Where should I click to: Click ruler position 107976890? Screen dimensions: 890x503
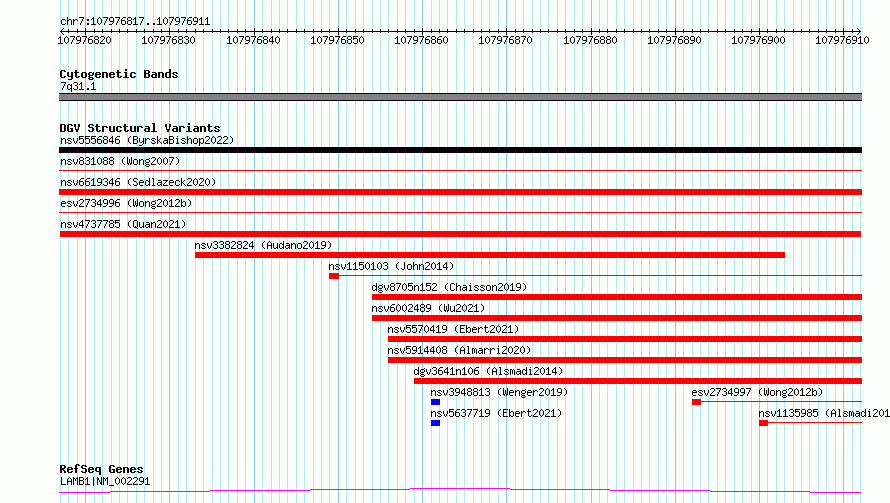coord(674,40)
